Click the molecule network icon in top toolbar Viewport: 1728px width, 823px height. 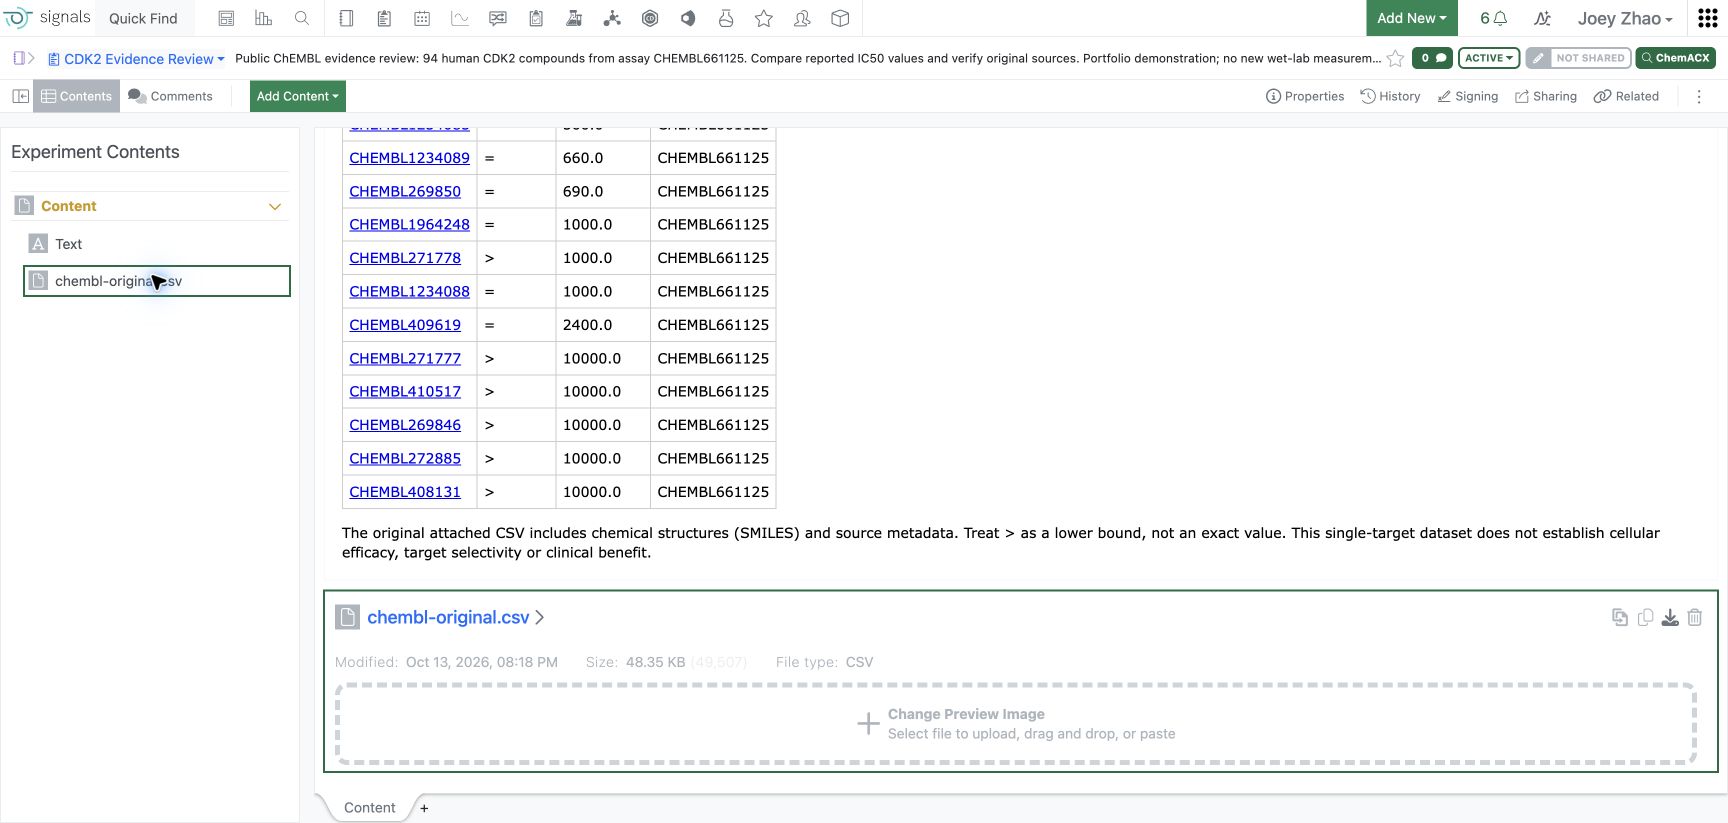point(612,18)
